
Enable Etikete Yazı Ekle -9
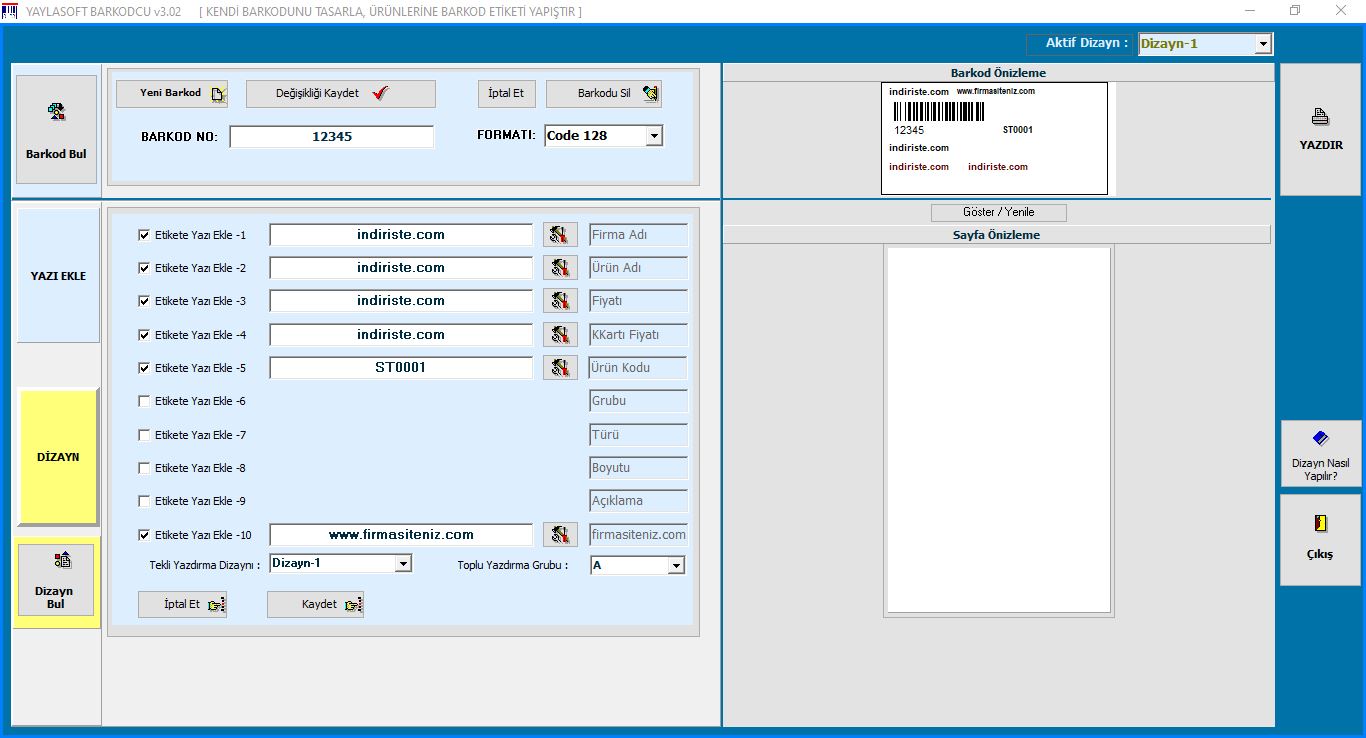click(144, 501)
